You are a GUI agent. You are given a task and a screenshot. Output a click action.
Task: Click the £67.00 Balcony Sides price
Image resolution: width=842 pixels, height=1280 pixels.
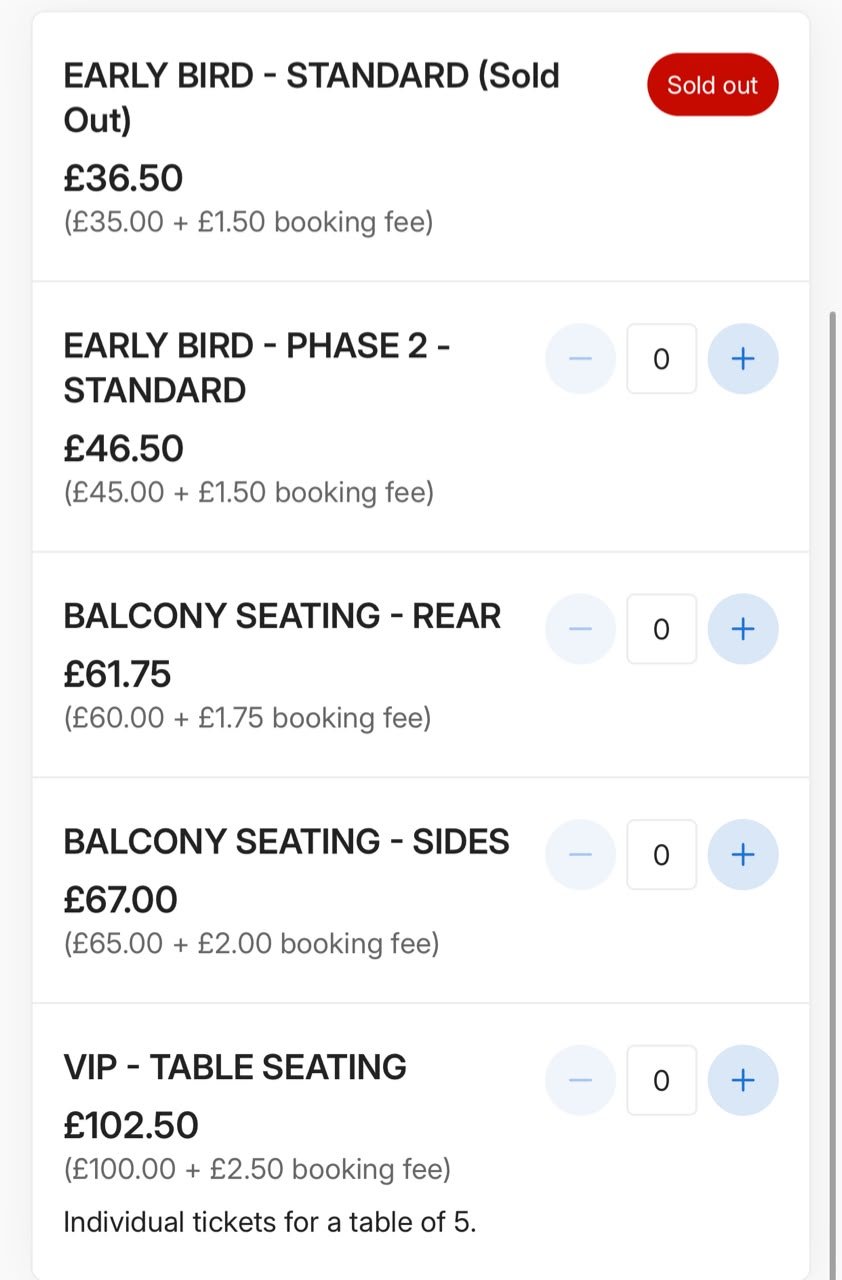point(120,900)
